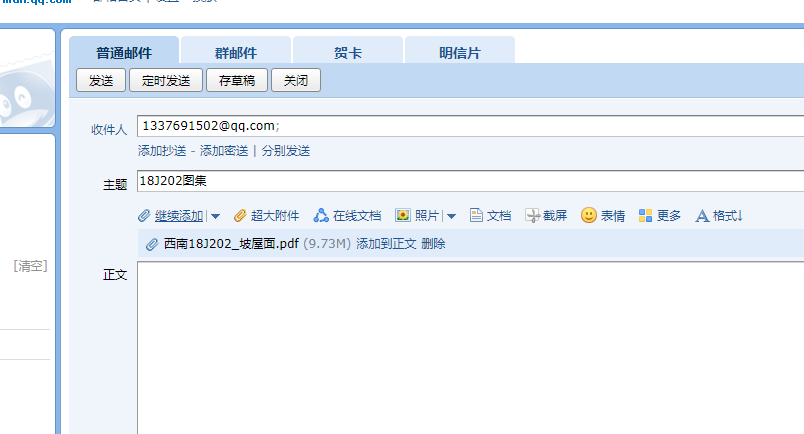Click the attachment paperclip icon before 西南18J202
The width and height of the screenshot is (804, 434).
[x=152, y=244]
